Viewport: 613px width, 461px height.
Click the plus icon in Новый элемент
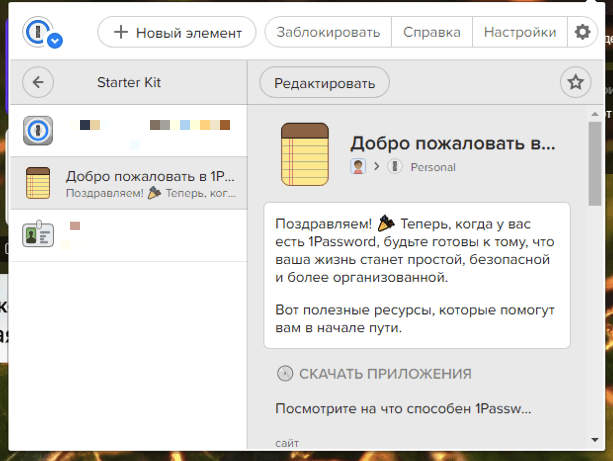click(x=121, y=32)
